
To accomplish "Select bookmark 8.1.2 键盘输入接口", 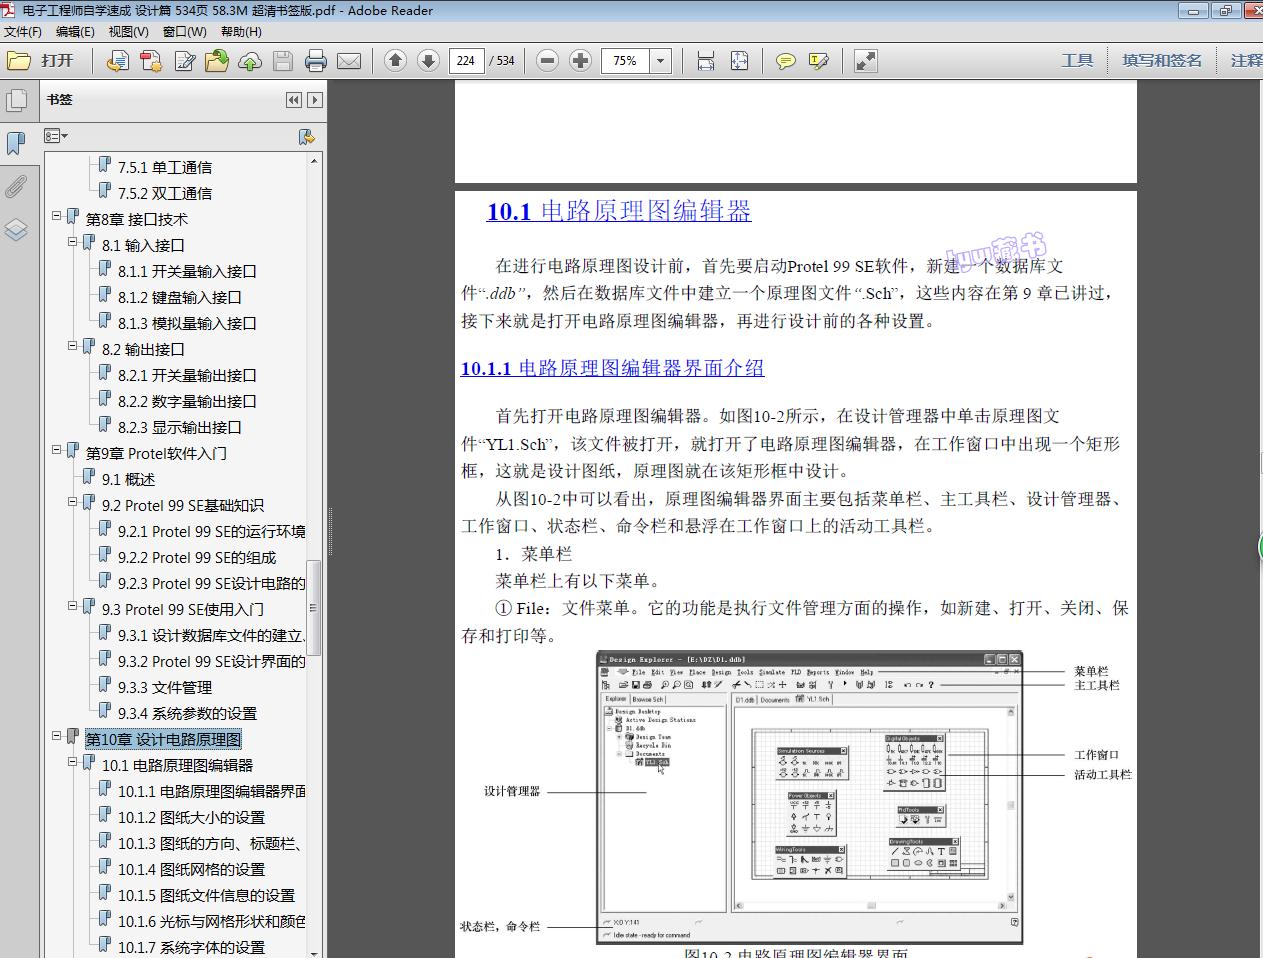I will [x=180, y=297].
